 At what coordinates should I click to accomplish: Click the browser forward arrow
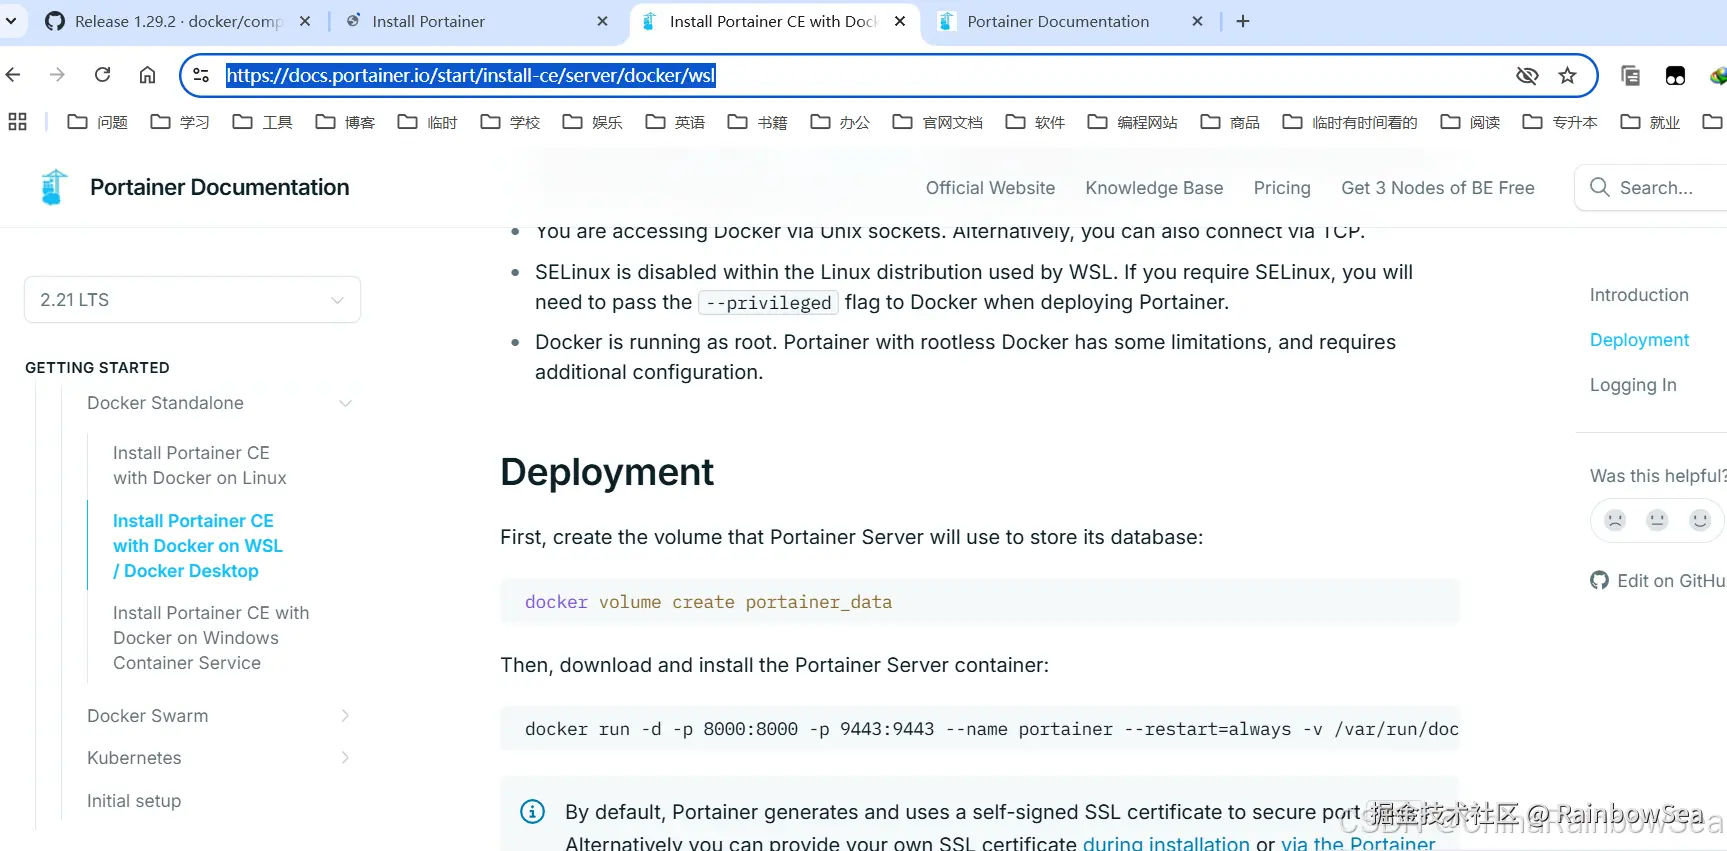click(x=57, y=75)
